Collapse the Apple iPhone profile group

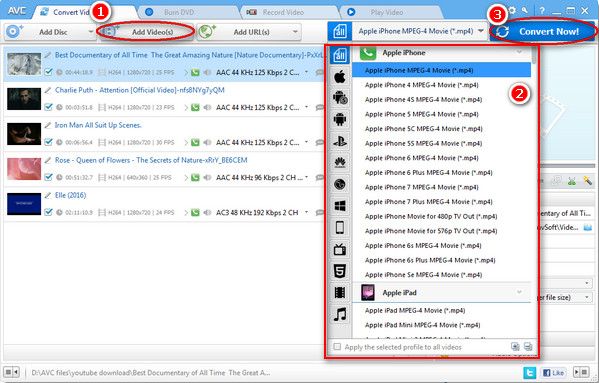(519, 52)
